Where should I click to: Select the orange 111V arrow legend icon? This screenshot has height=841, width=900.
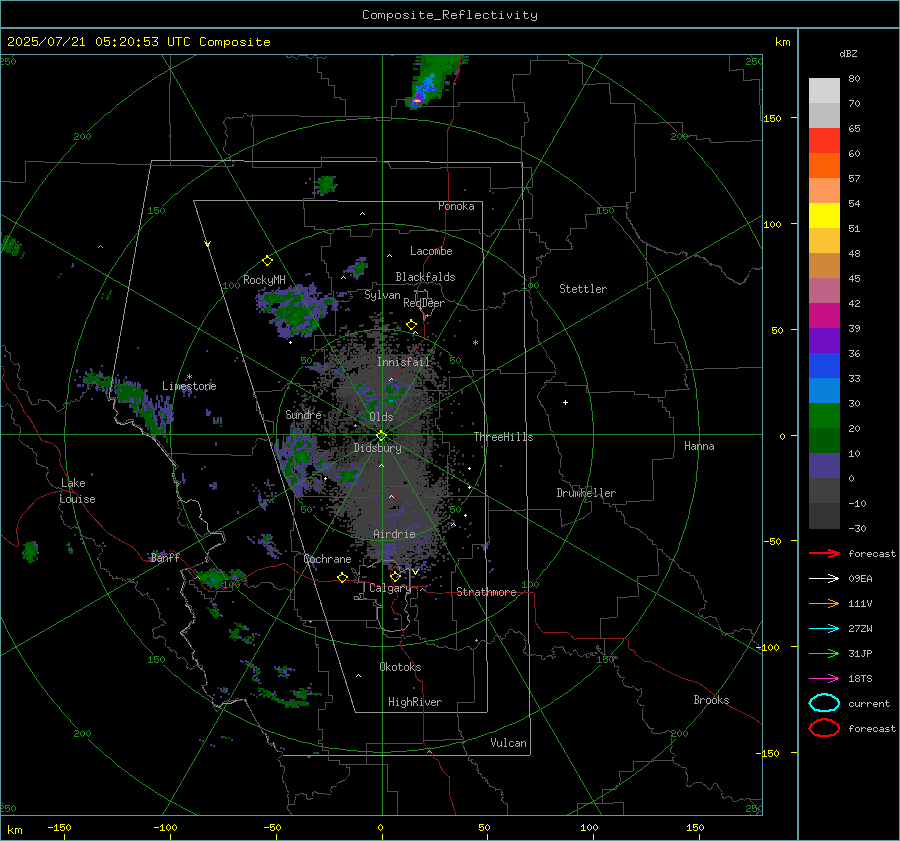pyautogui.click(x=824, y=603)
